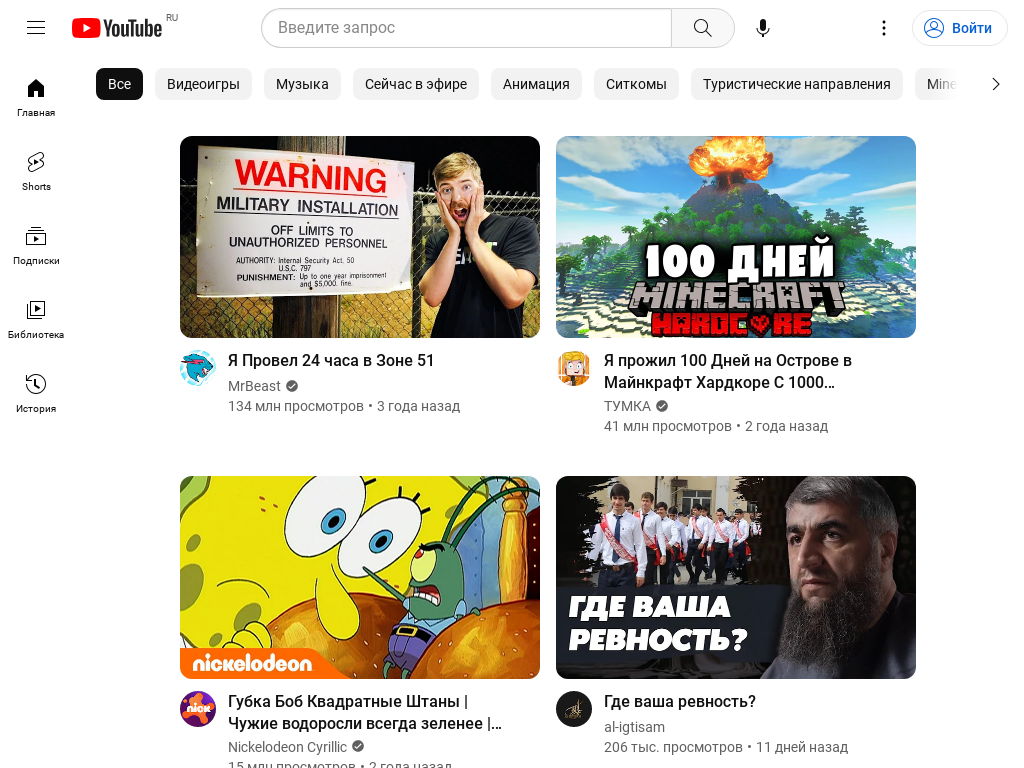1024x768 pixels.
Task: Open the ТУМКА channel name link
Action: (628, 406)
